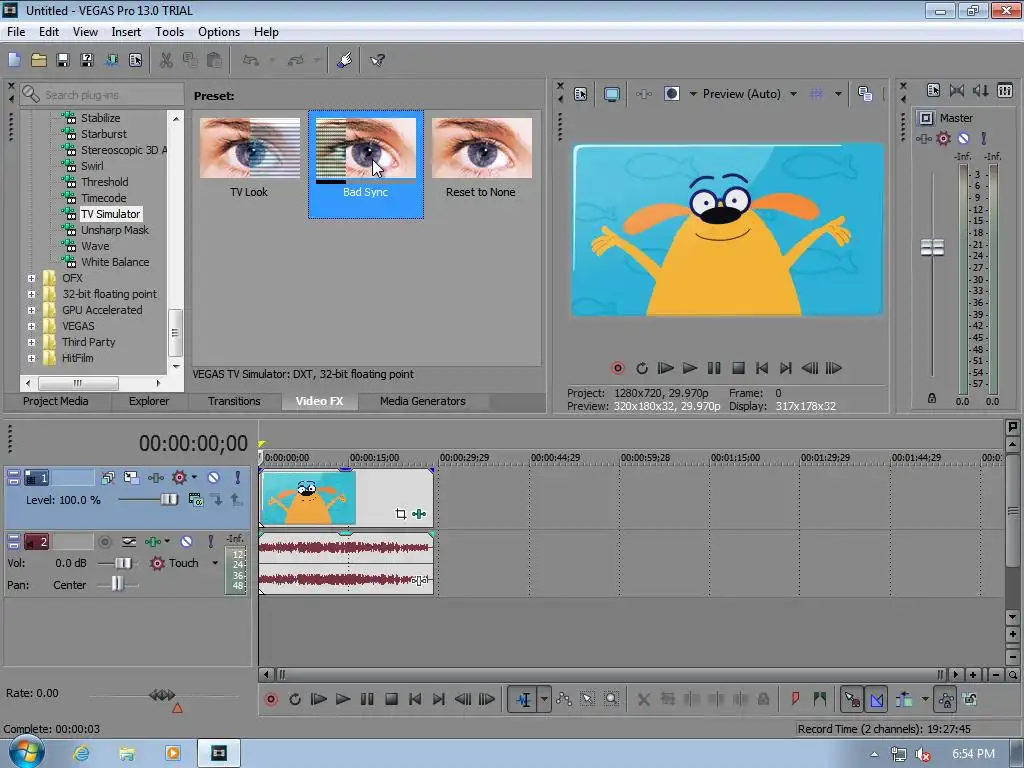Image resolution: width=1024 pixels, height=768 pixels.
Task: Pause playback in the preview transport
Action: [714, 368]
